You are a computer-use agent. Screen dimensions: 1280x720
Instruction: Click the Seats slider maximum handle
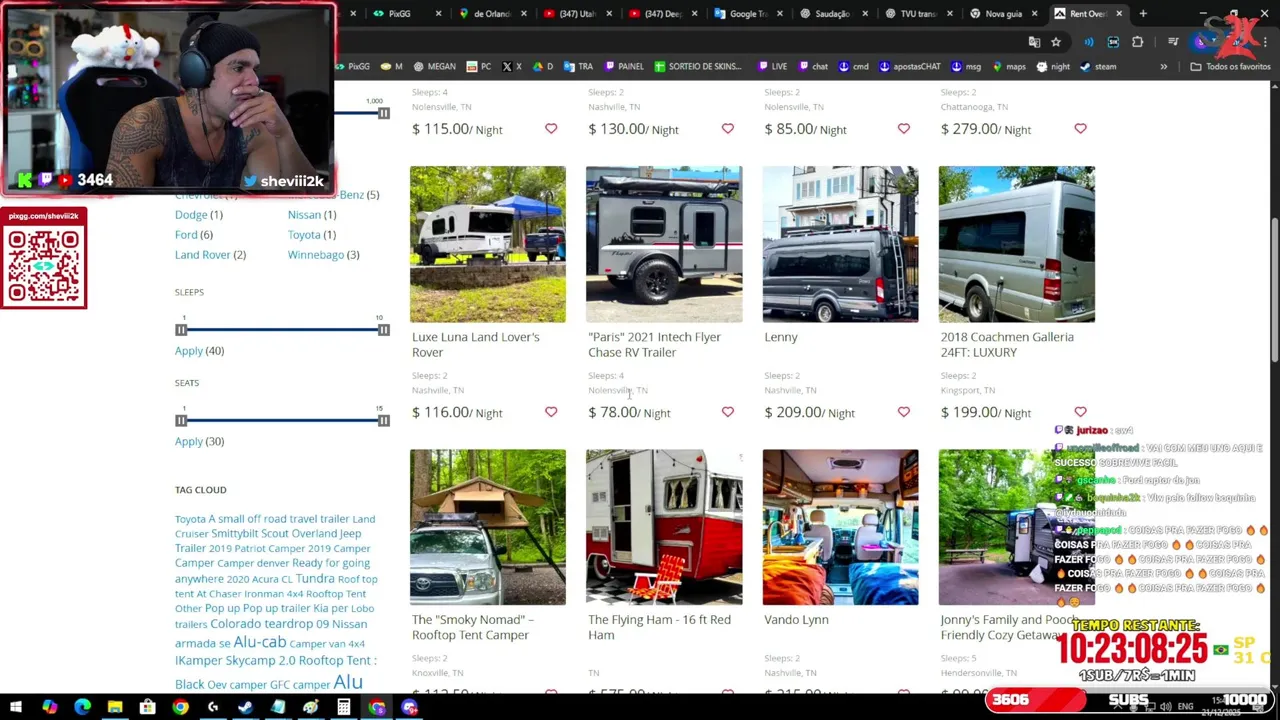pos(384,420)
